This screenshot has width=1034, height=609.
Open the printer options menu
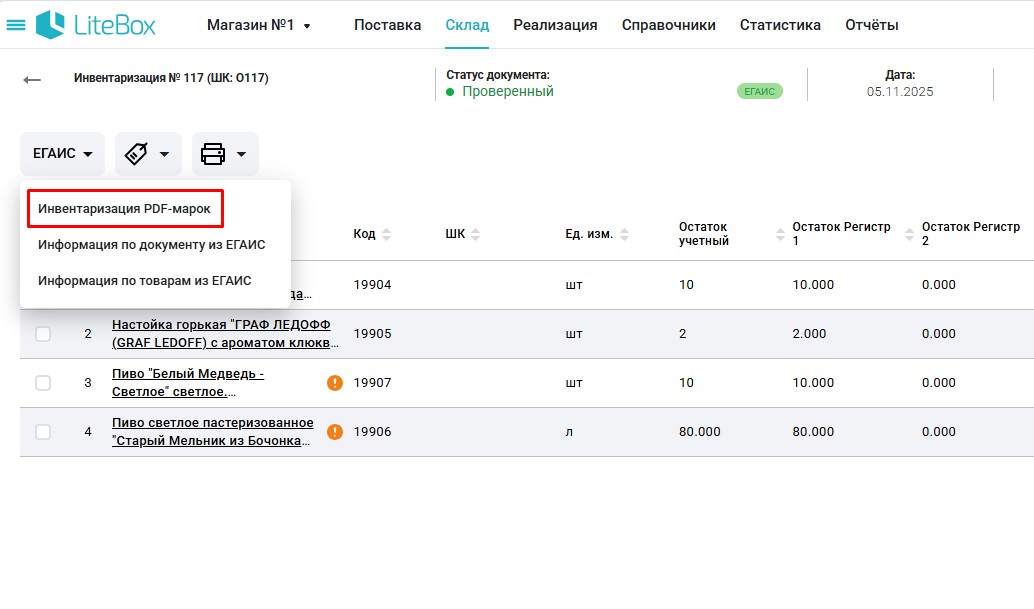click(224, 154)
